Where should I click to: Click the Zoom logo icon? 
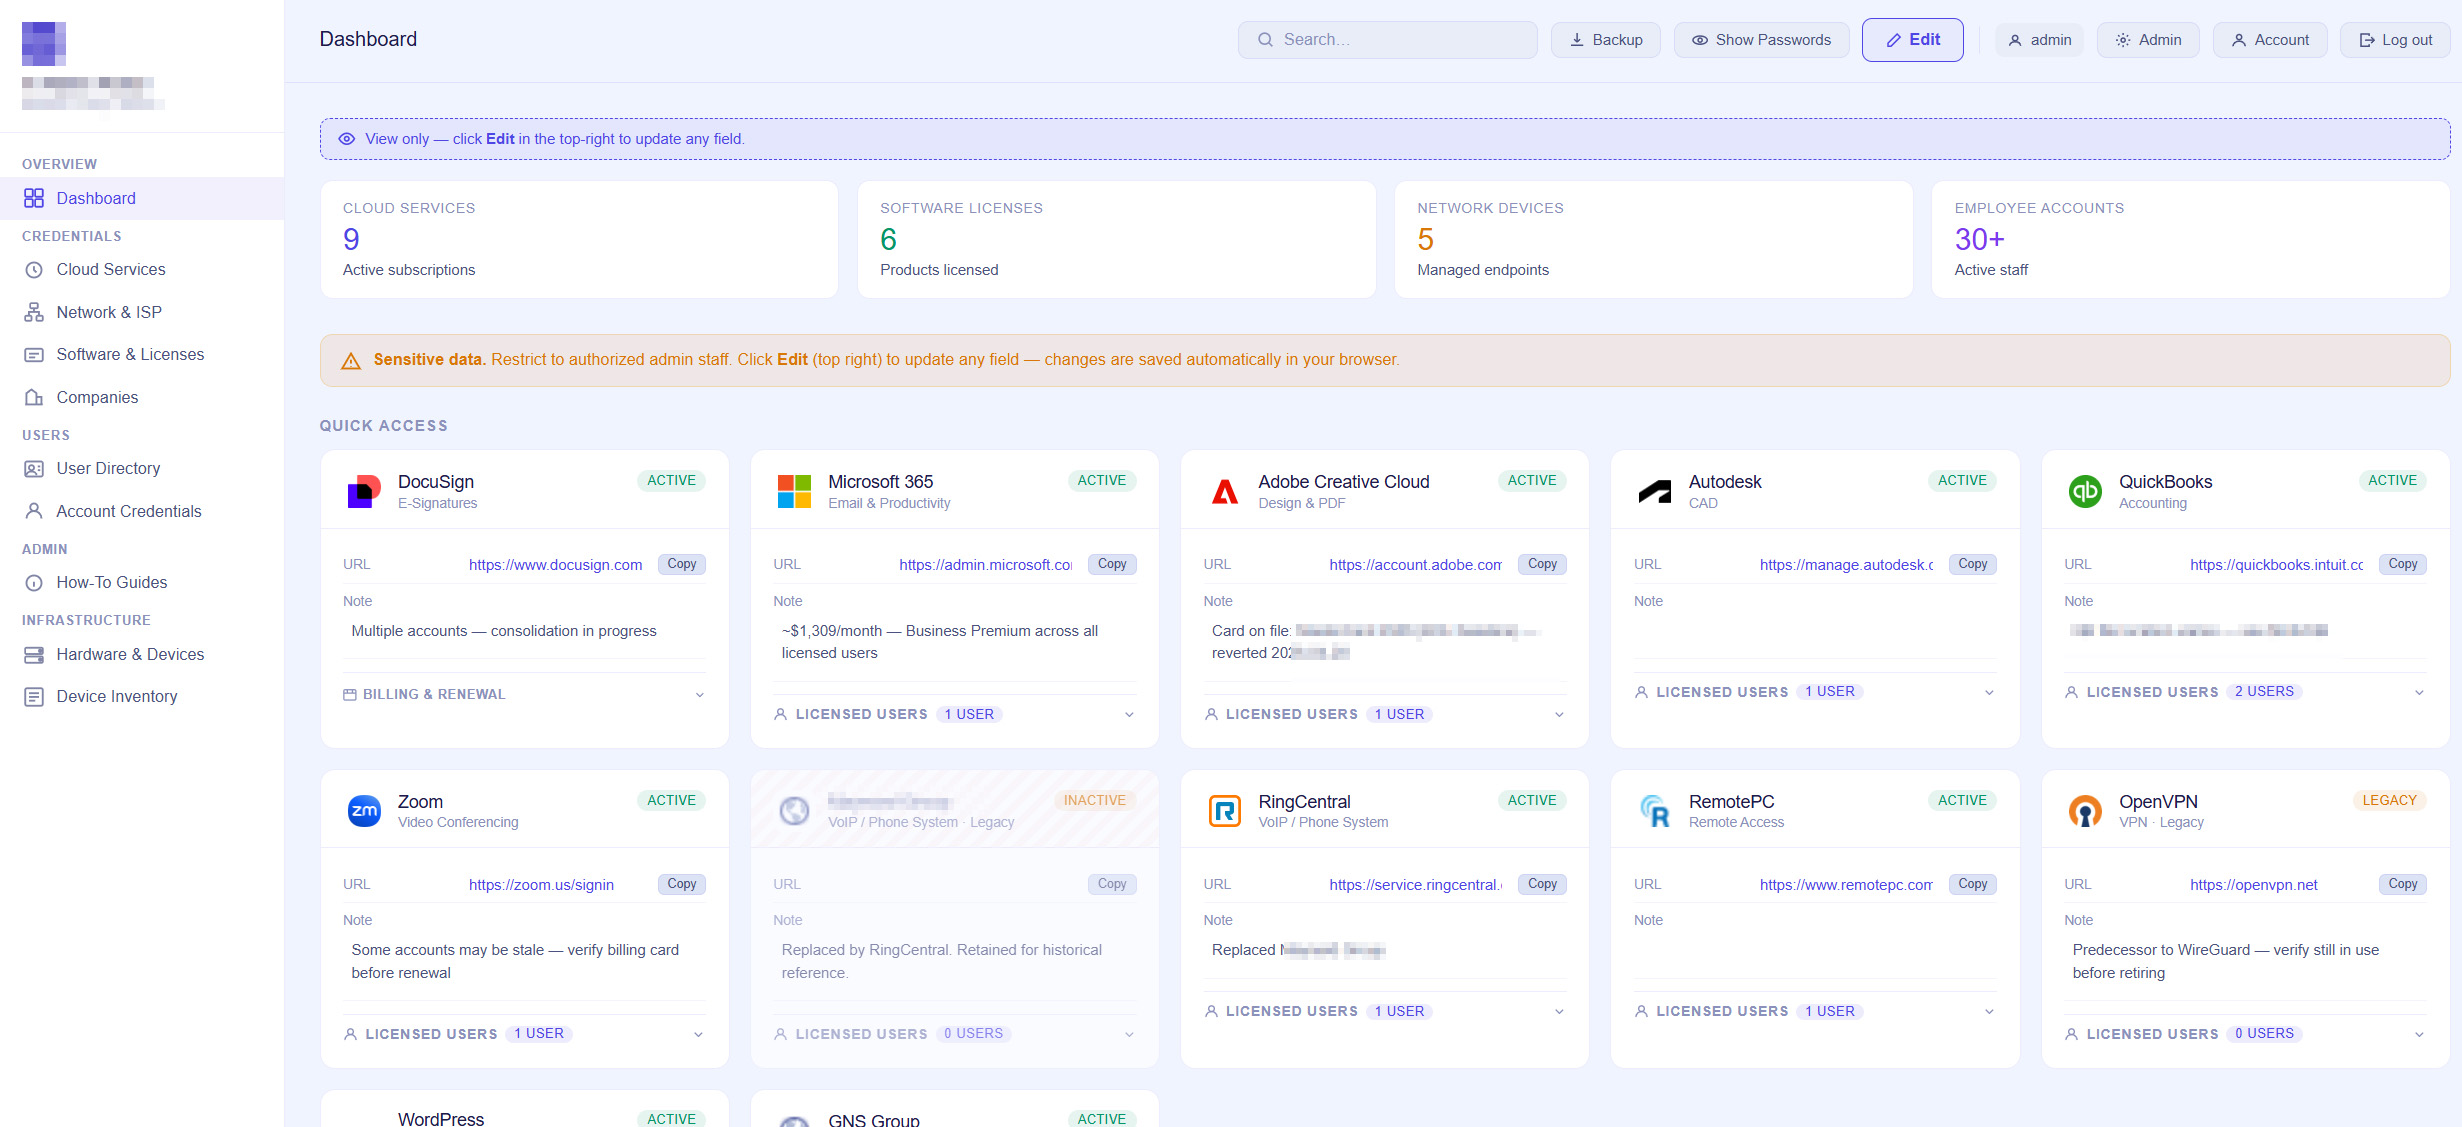pos(364,811)
